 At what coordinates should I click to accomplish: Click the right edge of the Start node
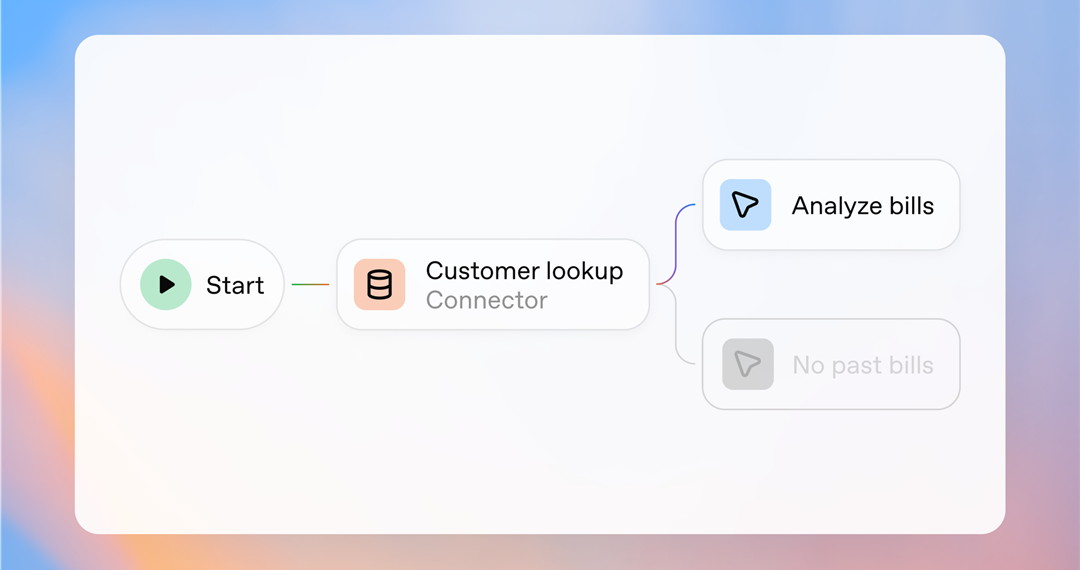pos(282,285)
